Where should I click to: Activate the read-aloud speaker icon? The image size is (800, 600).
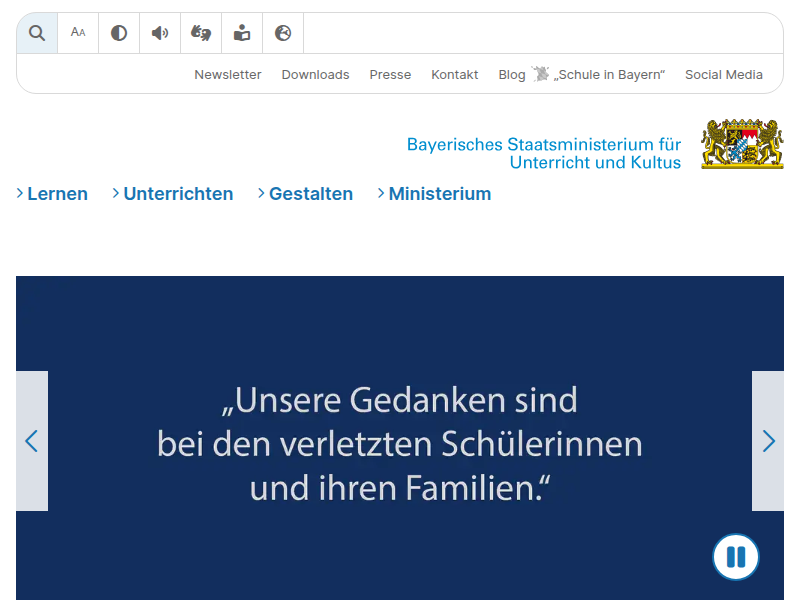tap(160, 33)
